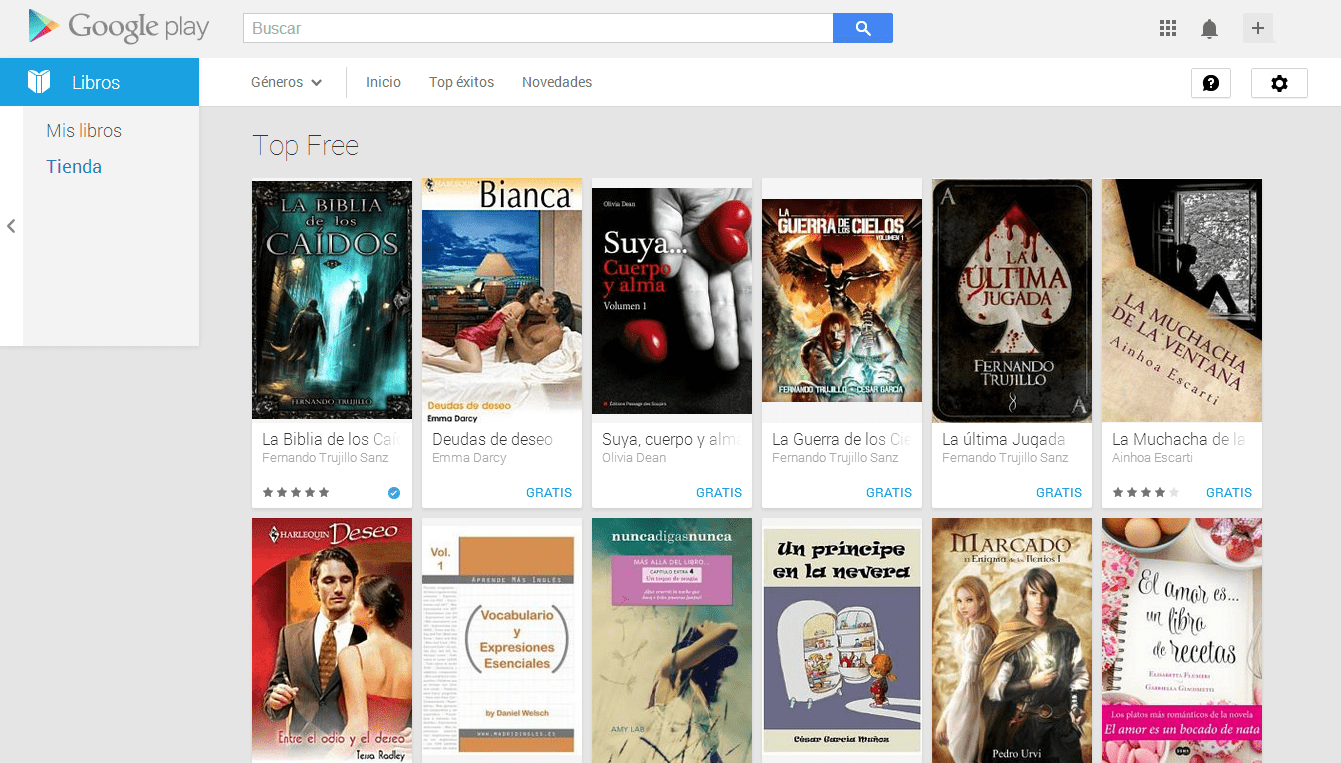1341x763 pixels.
Task: Click the Libros book icon
Action: pyautogui.click(x=38, y=82)
